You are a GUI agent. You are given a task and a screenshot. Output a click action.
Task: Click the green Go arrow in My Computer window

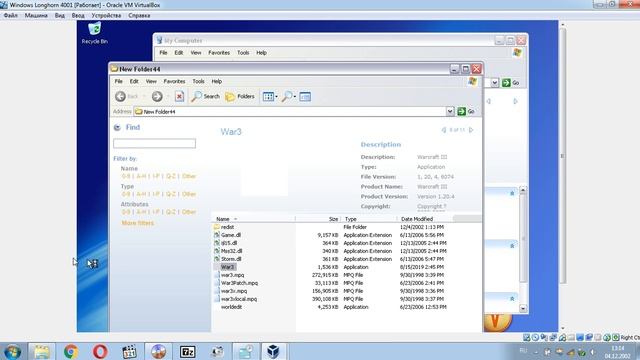[506, 82]
